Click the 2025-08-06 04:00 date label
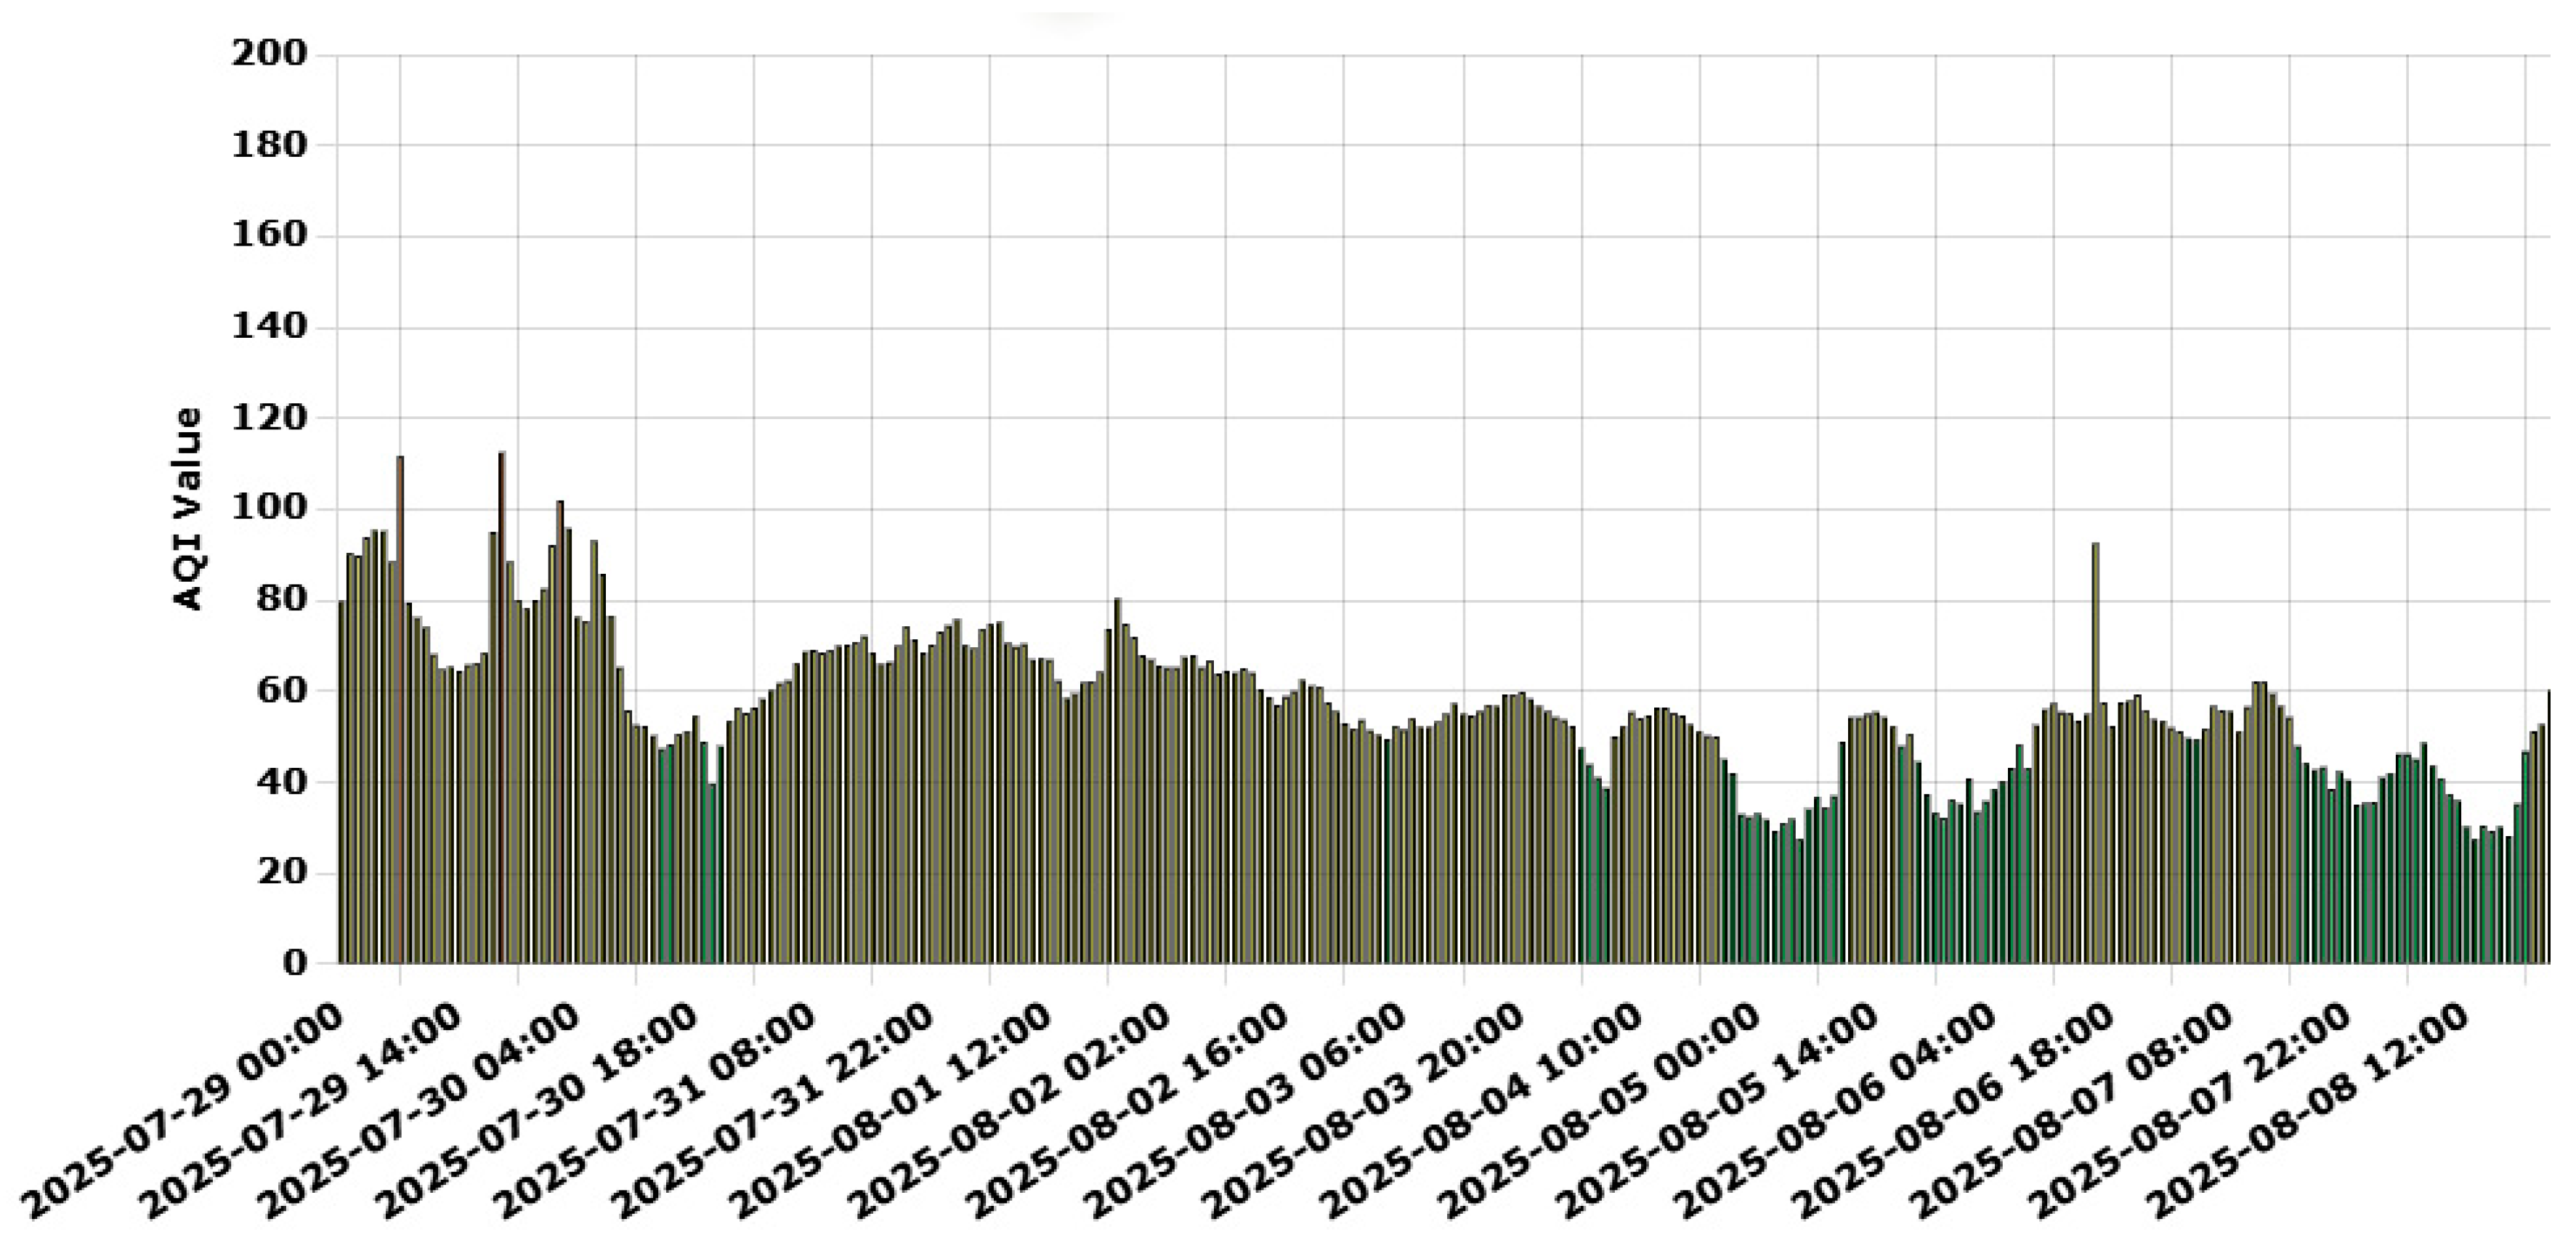Image resolution: width=2576 pixels, height=1248 pixels. pos(1835,1111)
